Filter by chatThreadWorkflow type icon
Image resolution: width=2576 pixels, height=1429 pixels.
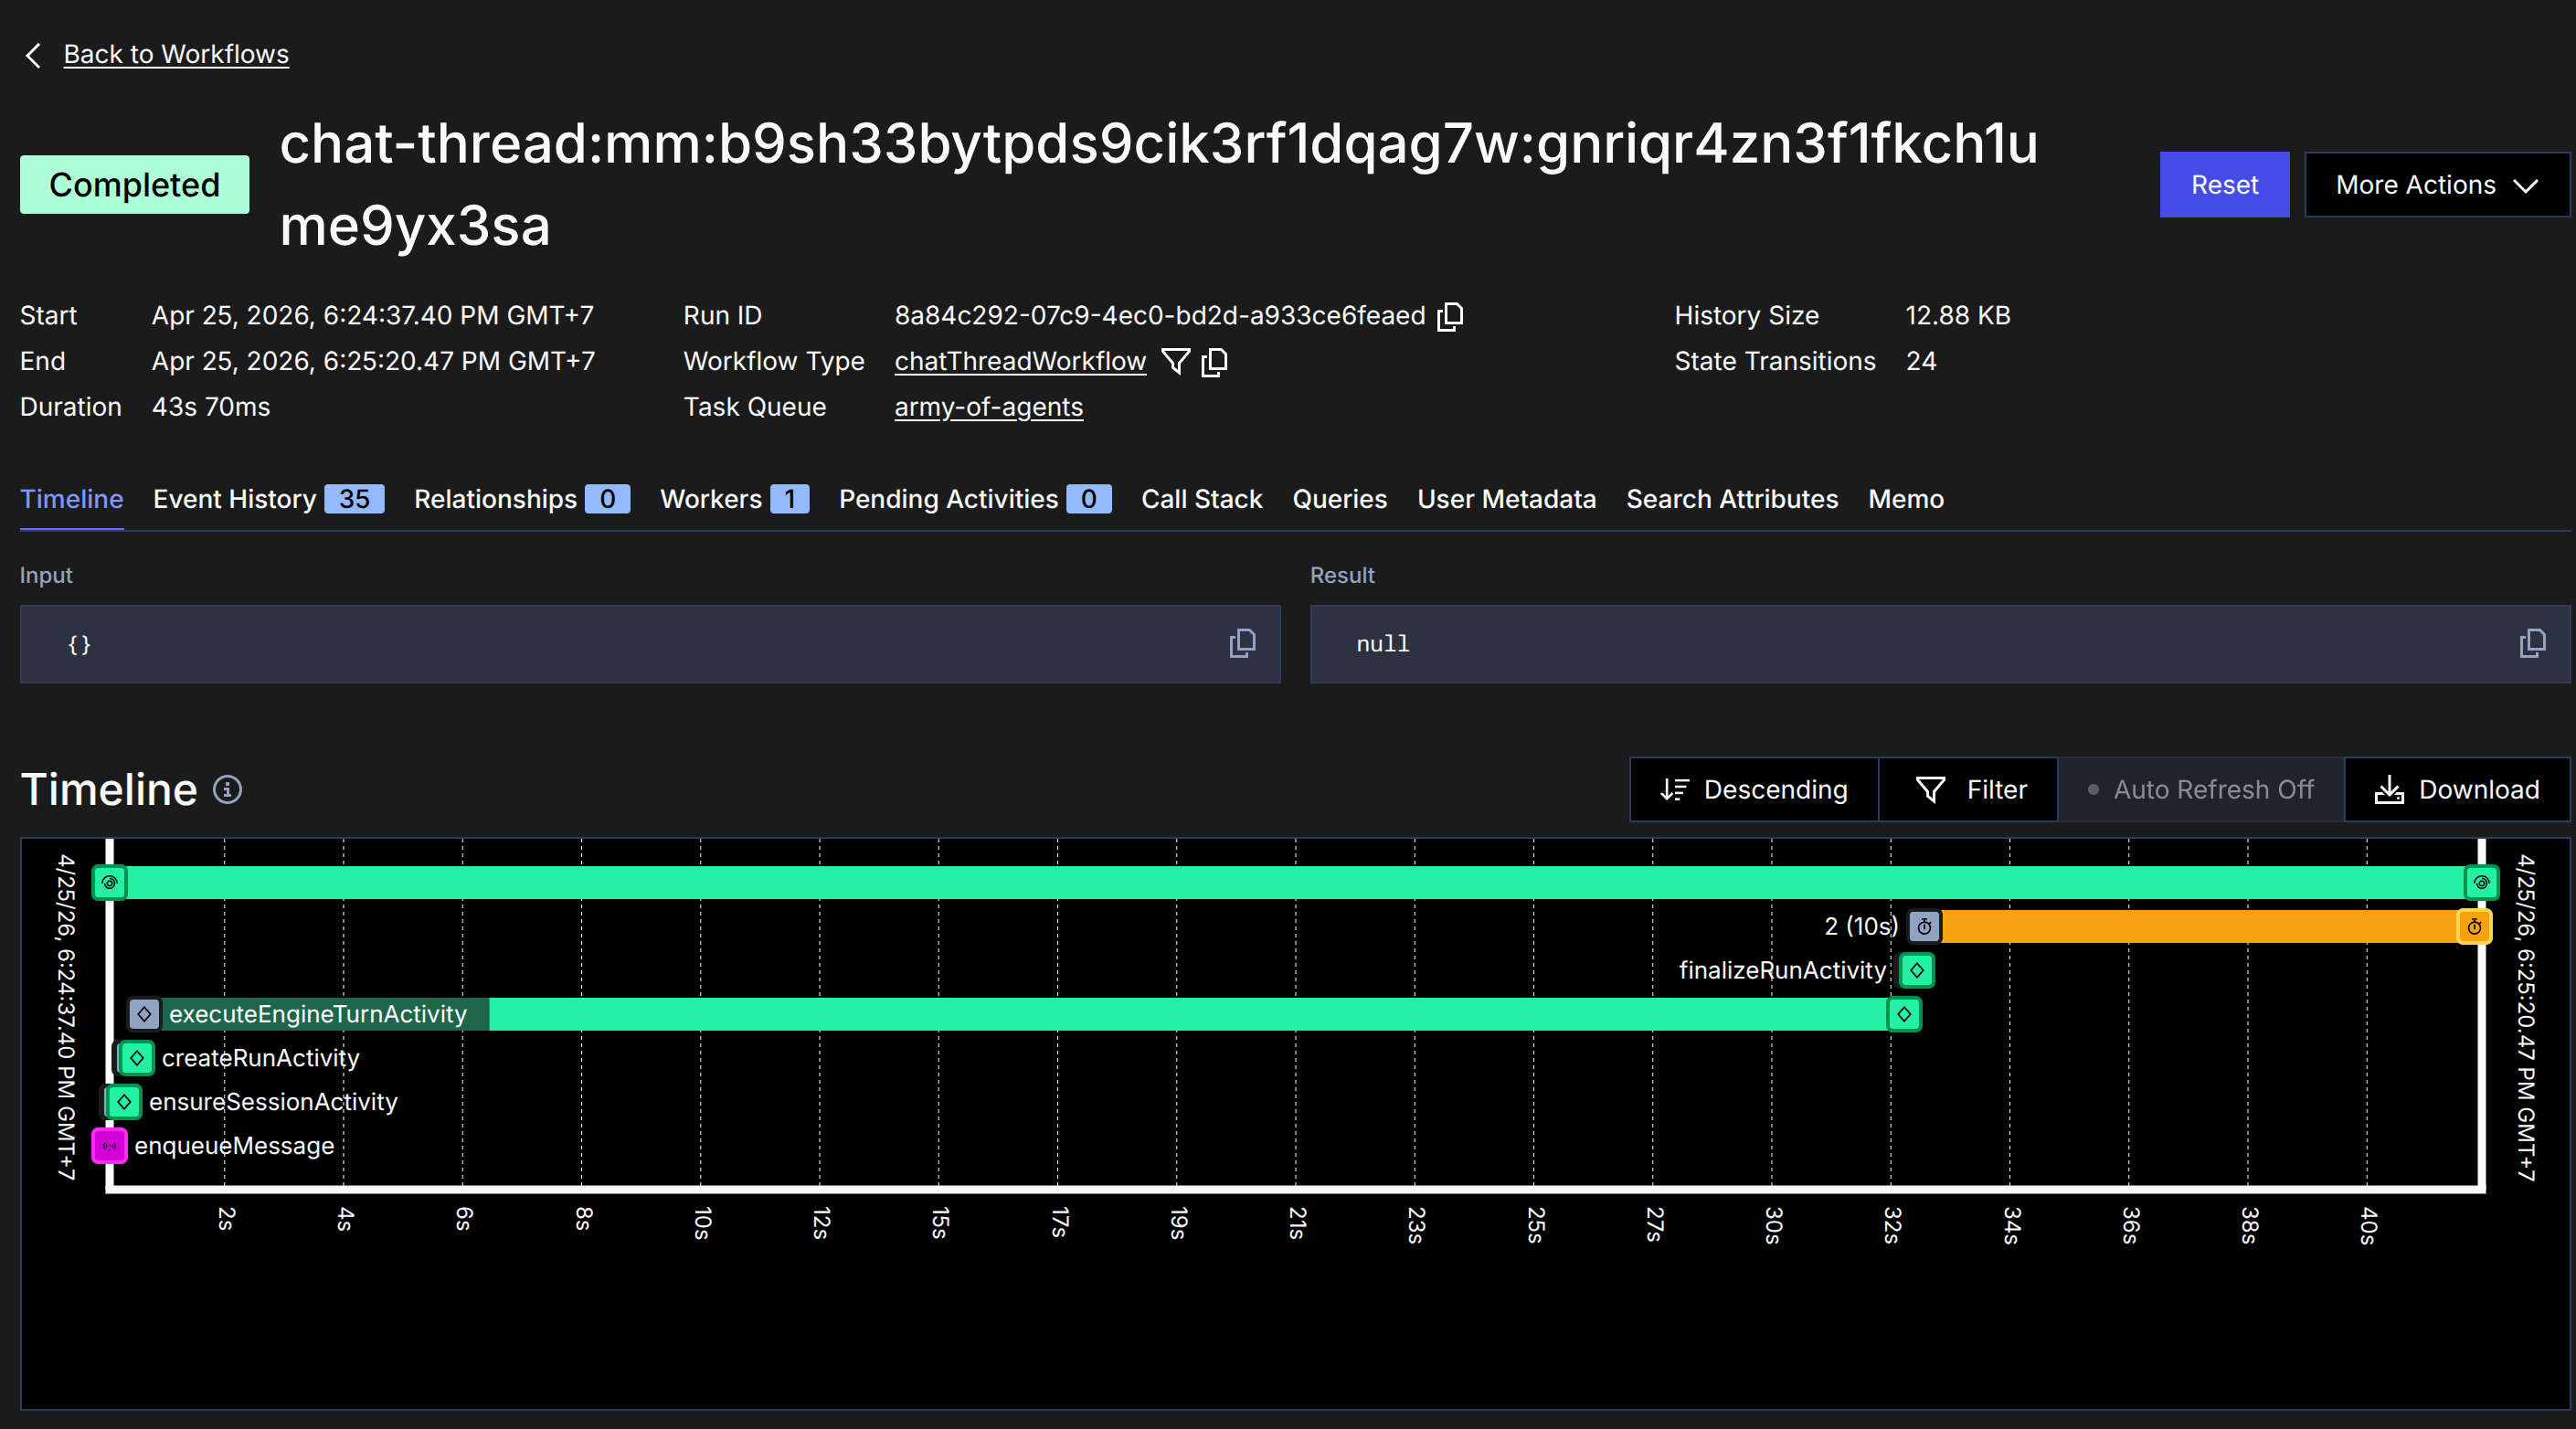point(1176,361)
